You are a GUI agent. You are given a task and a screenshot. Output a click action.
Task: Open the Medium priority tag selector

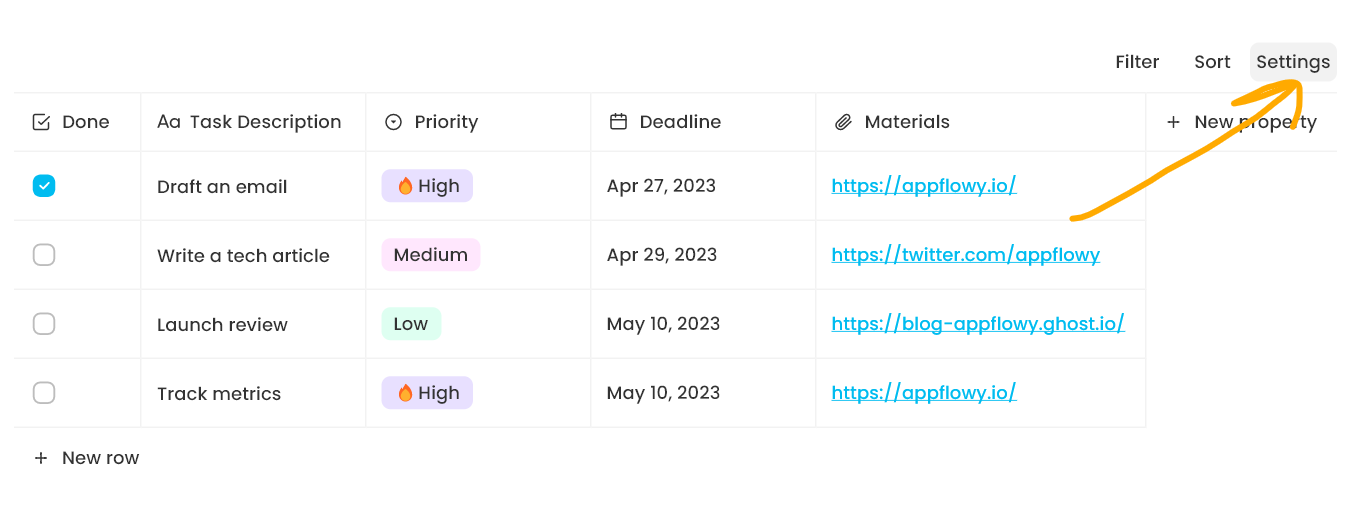pyautogui.click(x=431, y=255)
